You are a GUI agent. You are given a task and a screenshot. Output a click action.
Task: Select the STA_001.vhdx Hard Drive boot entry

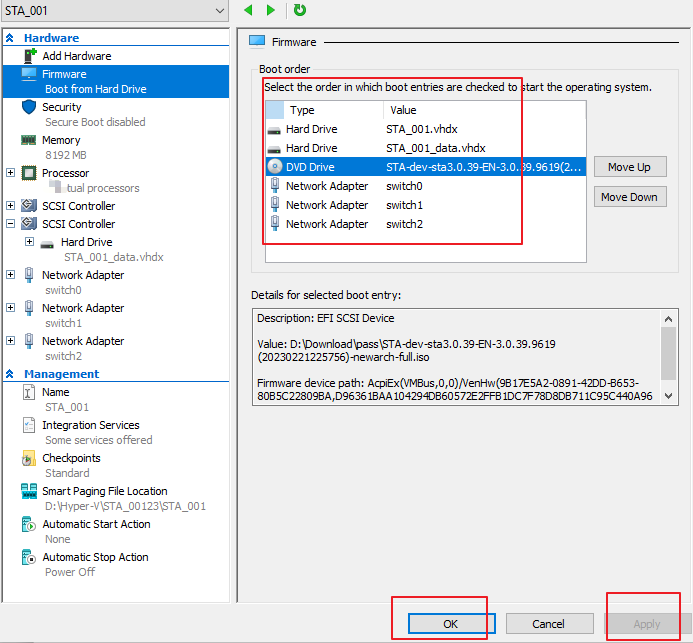point(311,129)
